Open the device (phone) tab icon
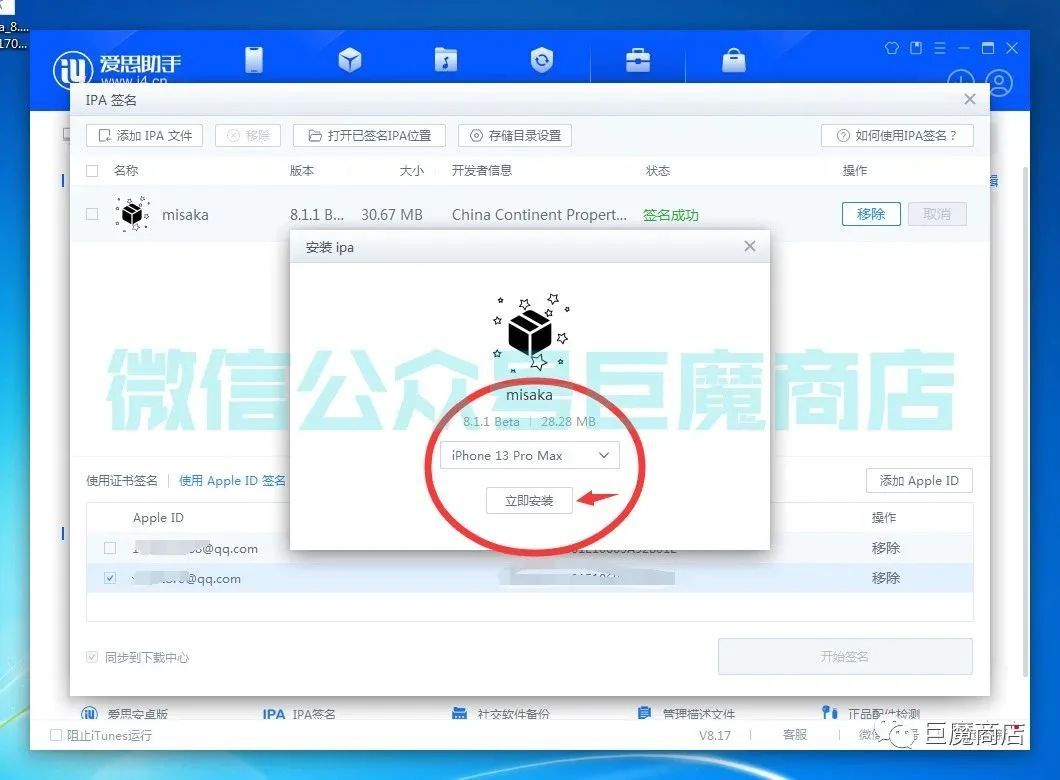Screen dimensions: 1060x780 [x=254, y=60]
